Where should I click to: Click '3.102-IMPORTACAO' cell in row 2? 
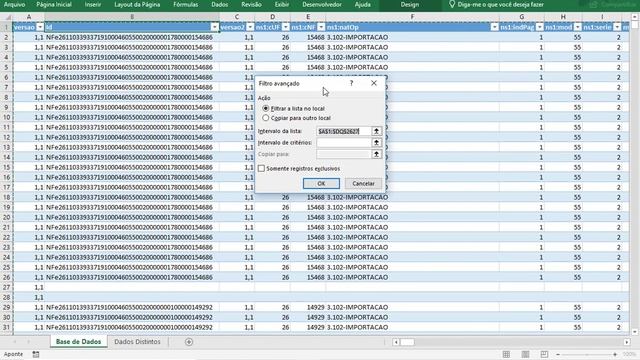click(412, 37)
